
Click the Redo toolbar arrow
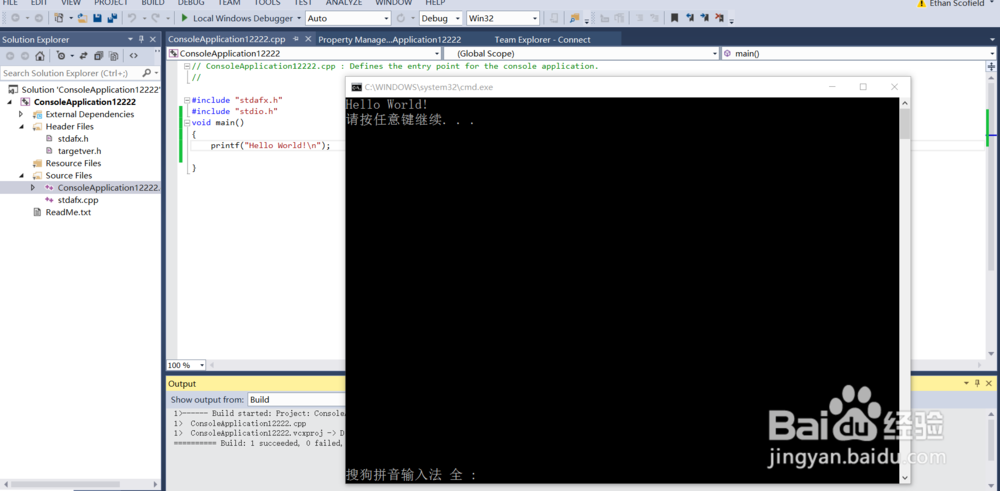(155, 18)
